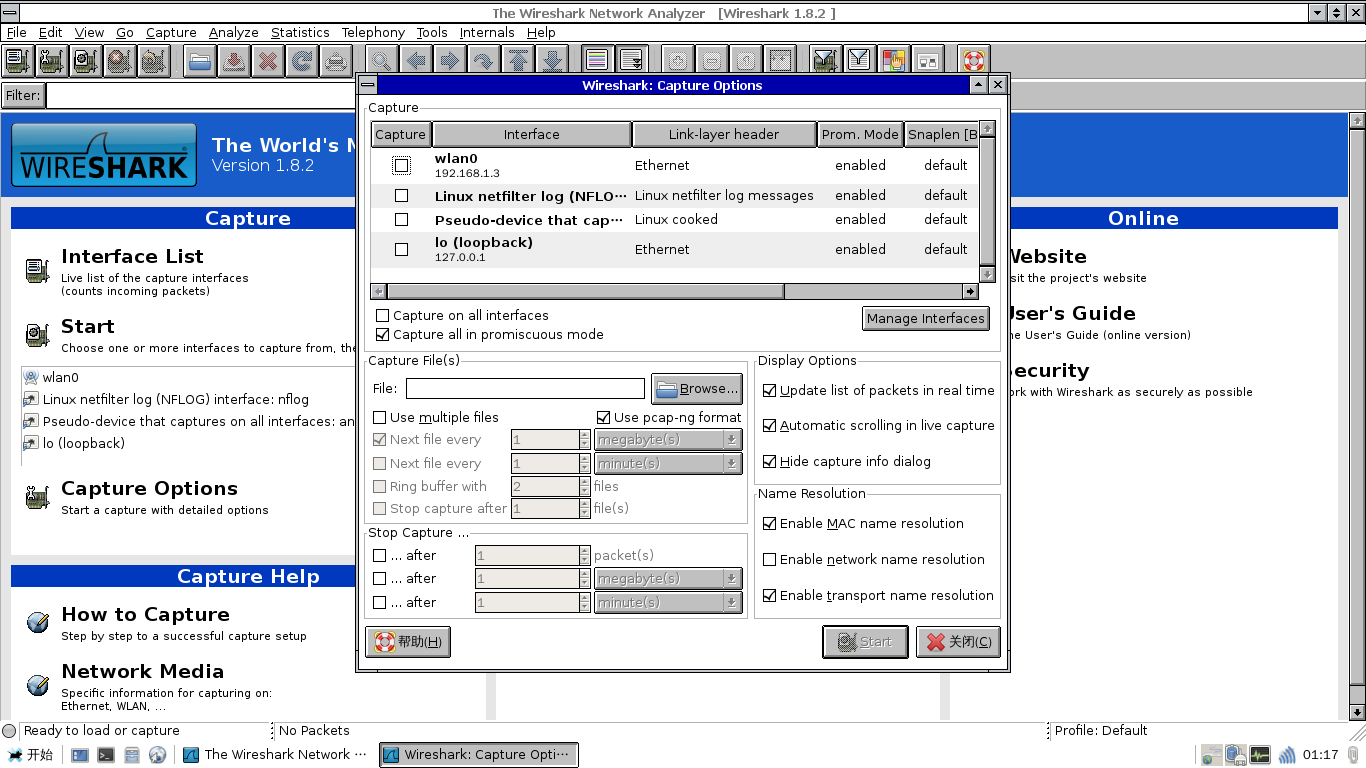This screenshot has width=1366, height=768.
Task: Click the Capture column header
Action: 401,135
